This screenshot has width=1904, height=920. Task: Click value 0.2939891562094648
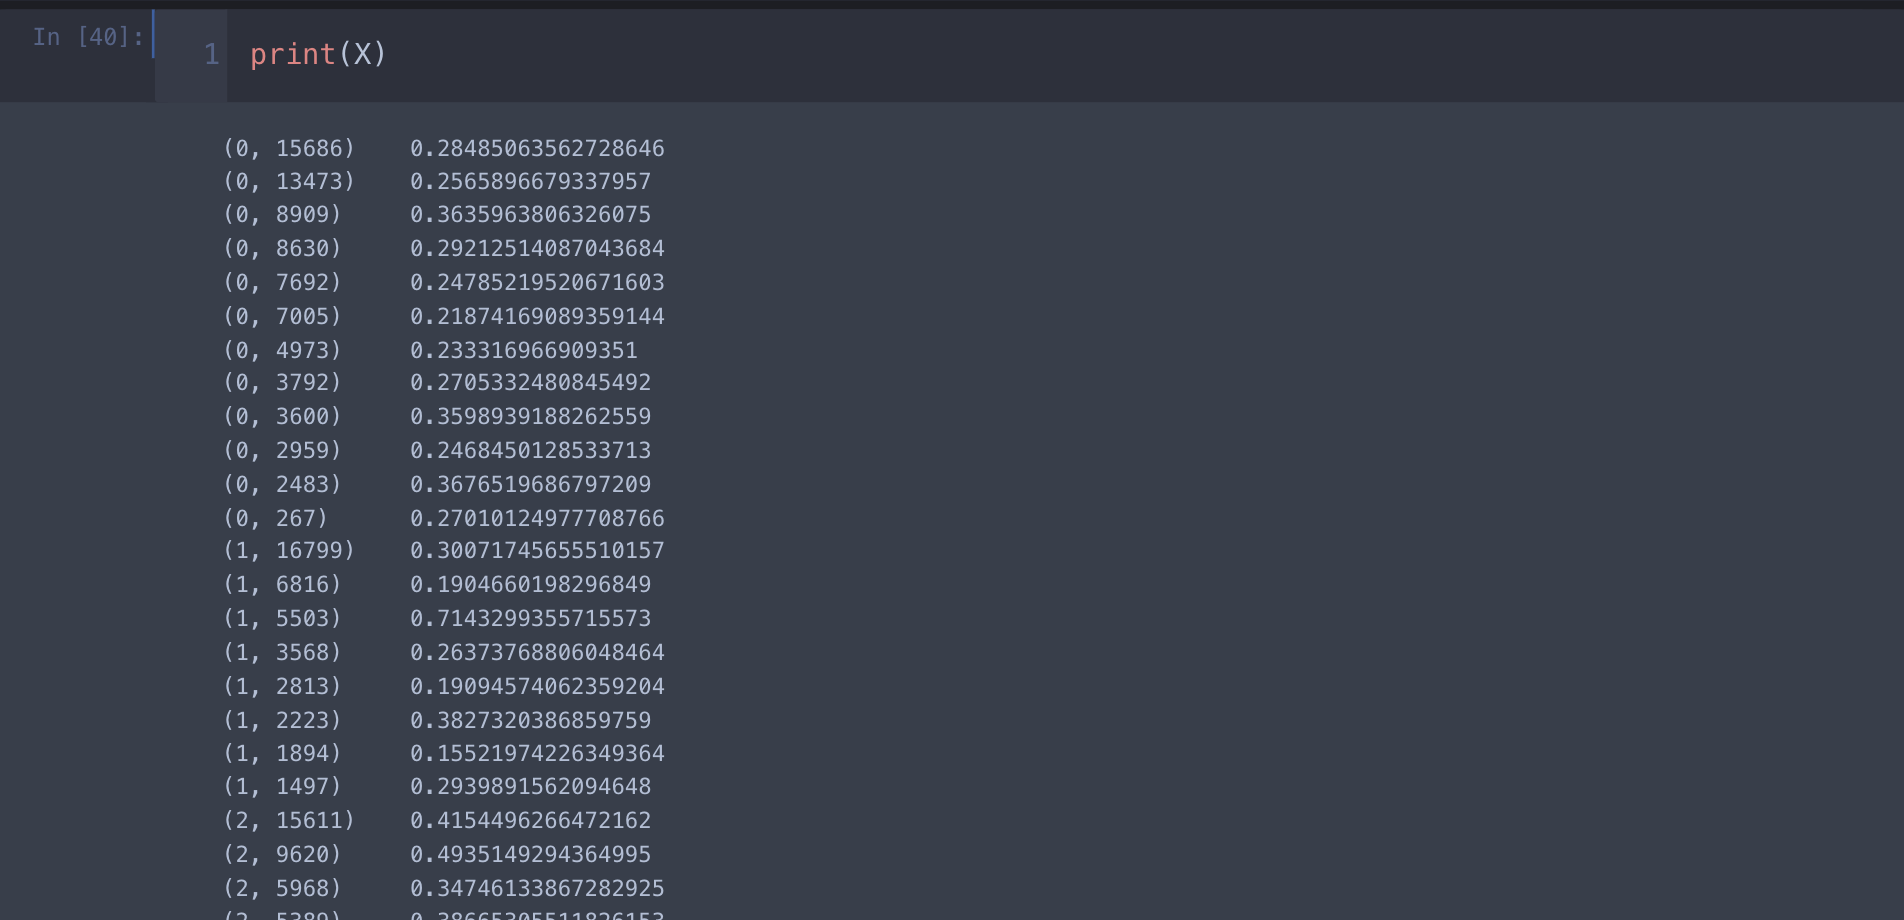(530, 787)
